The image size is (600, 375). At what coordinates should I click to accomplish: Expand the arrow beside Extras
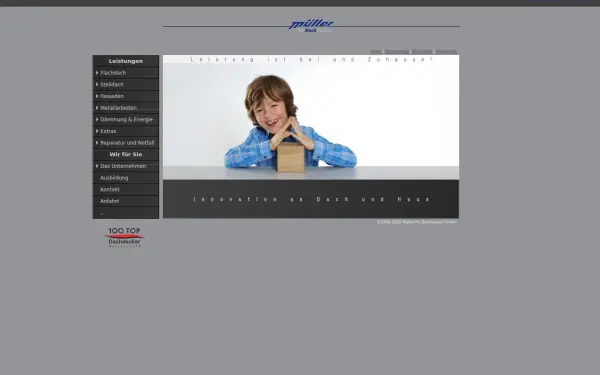(97, 131)
